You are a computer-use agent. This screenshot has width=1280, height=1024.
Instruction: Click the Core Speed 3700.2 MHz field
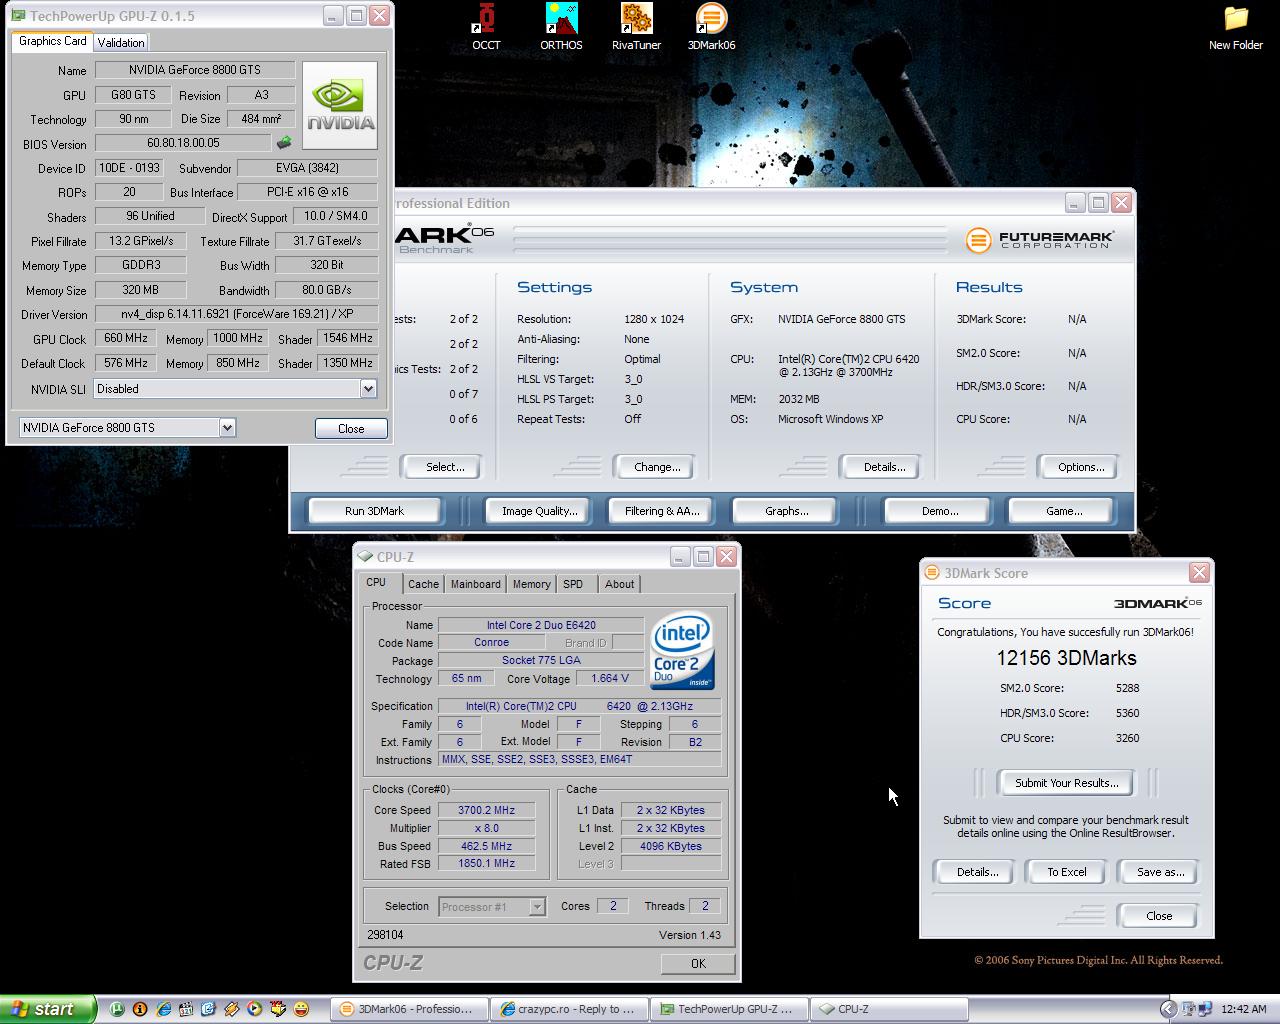486,810
